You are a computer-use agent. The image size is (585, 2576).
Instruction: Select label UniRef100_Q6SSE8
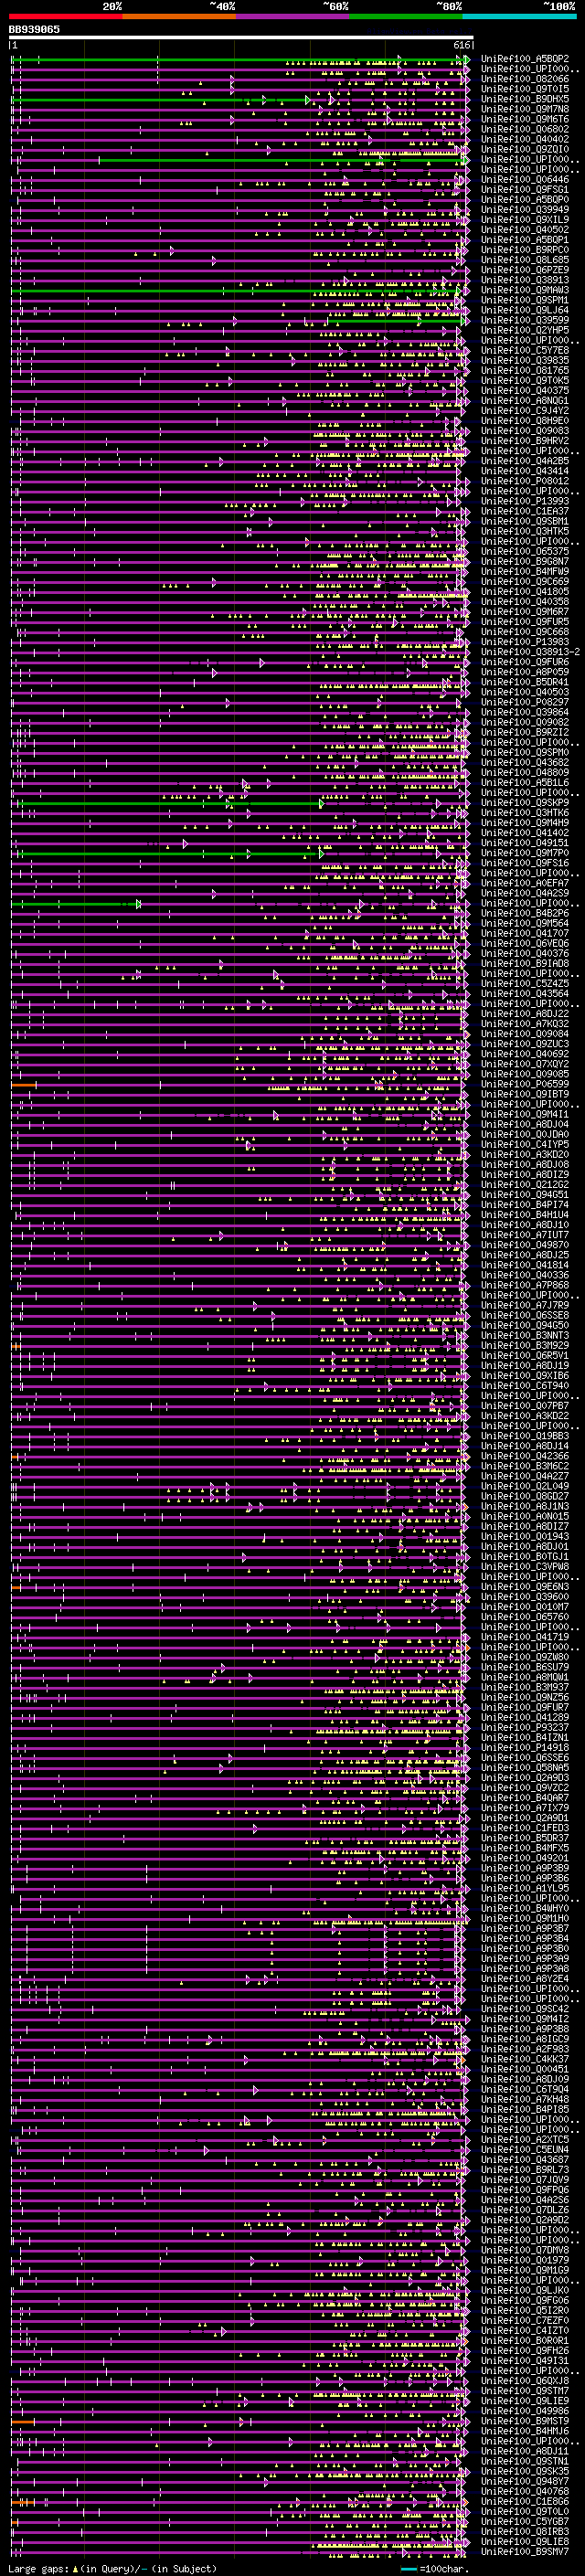525,1316
